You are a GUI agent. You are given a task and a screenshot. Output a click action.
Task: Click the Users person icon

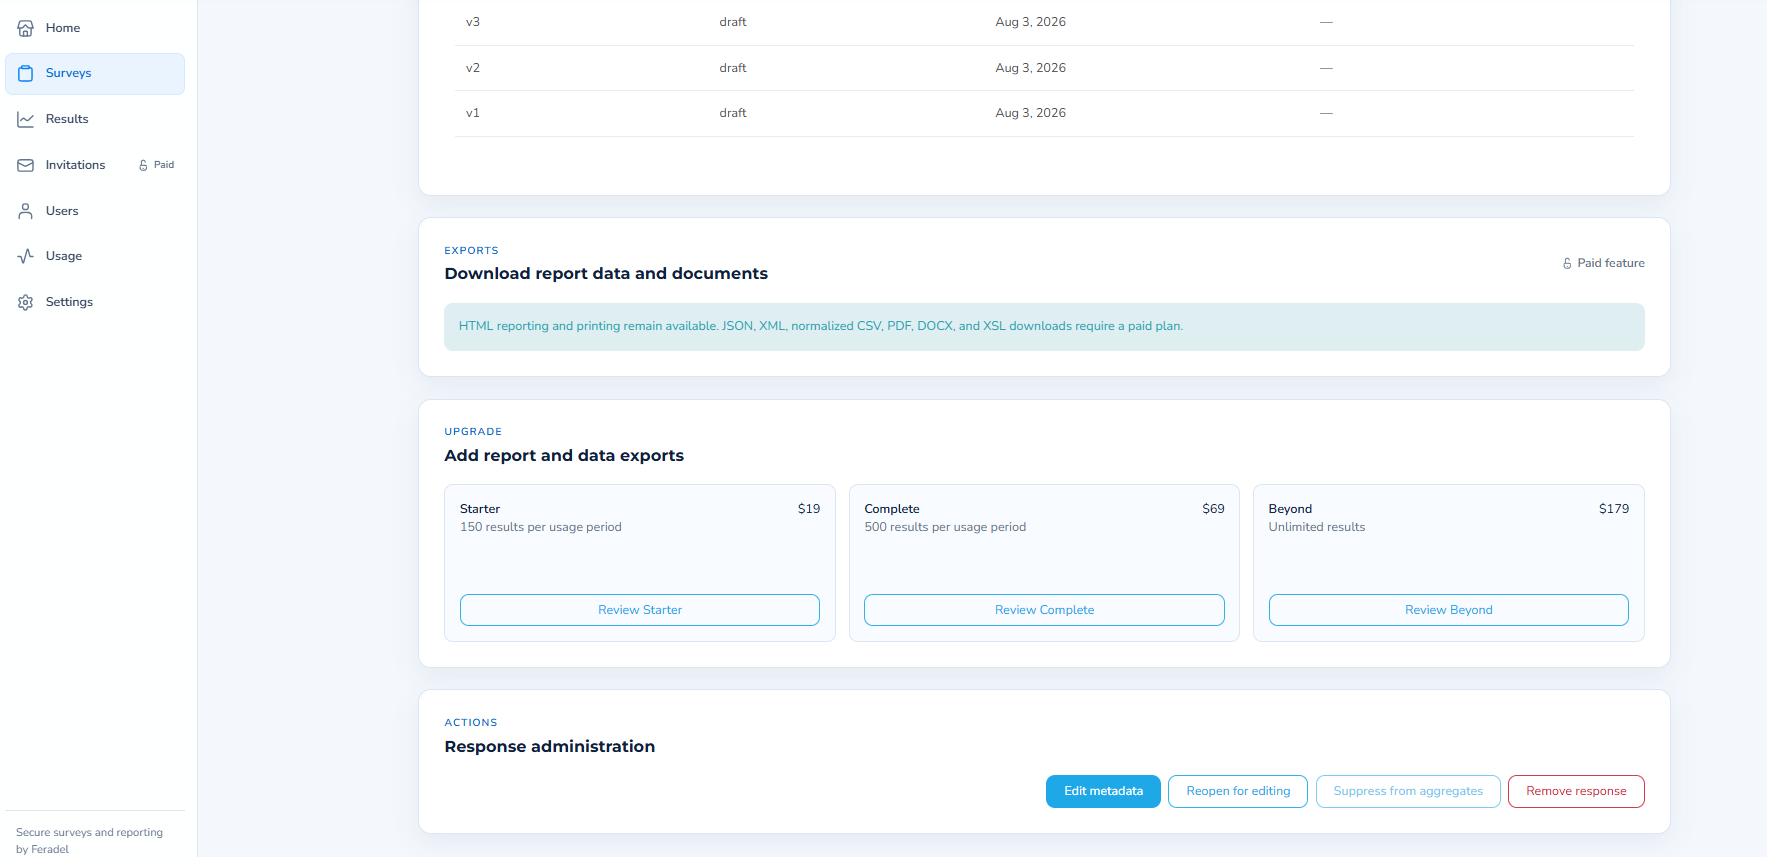pyautogui.click(x=26, y=211)
